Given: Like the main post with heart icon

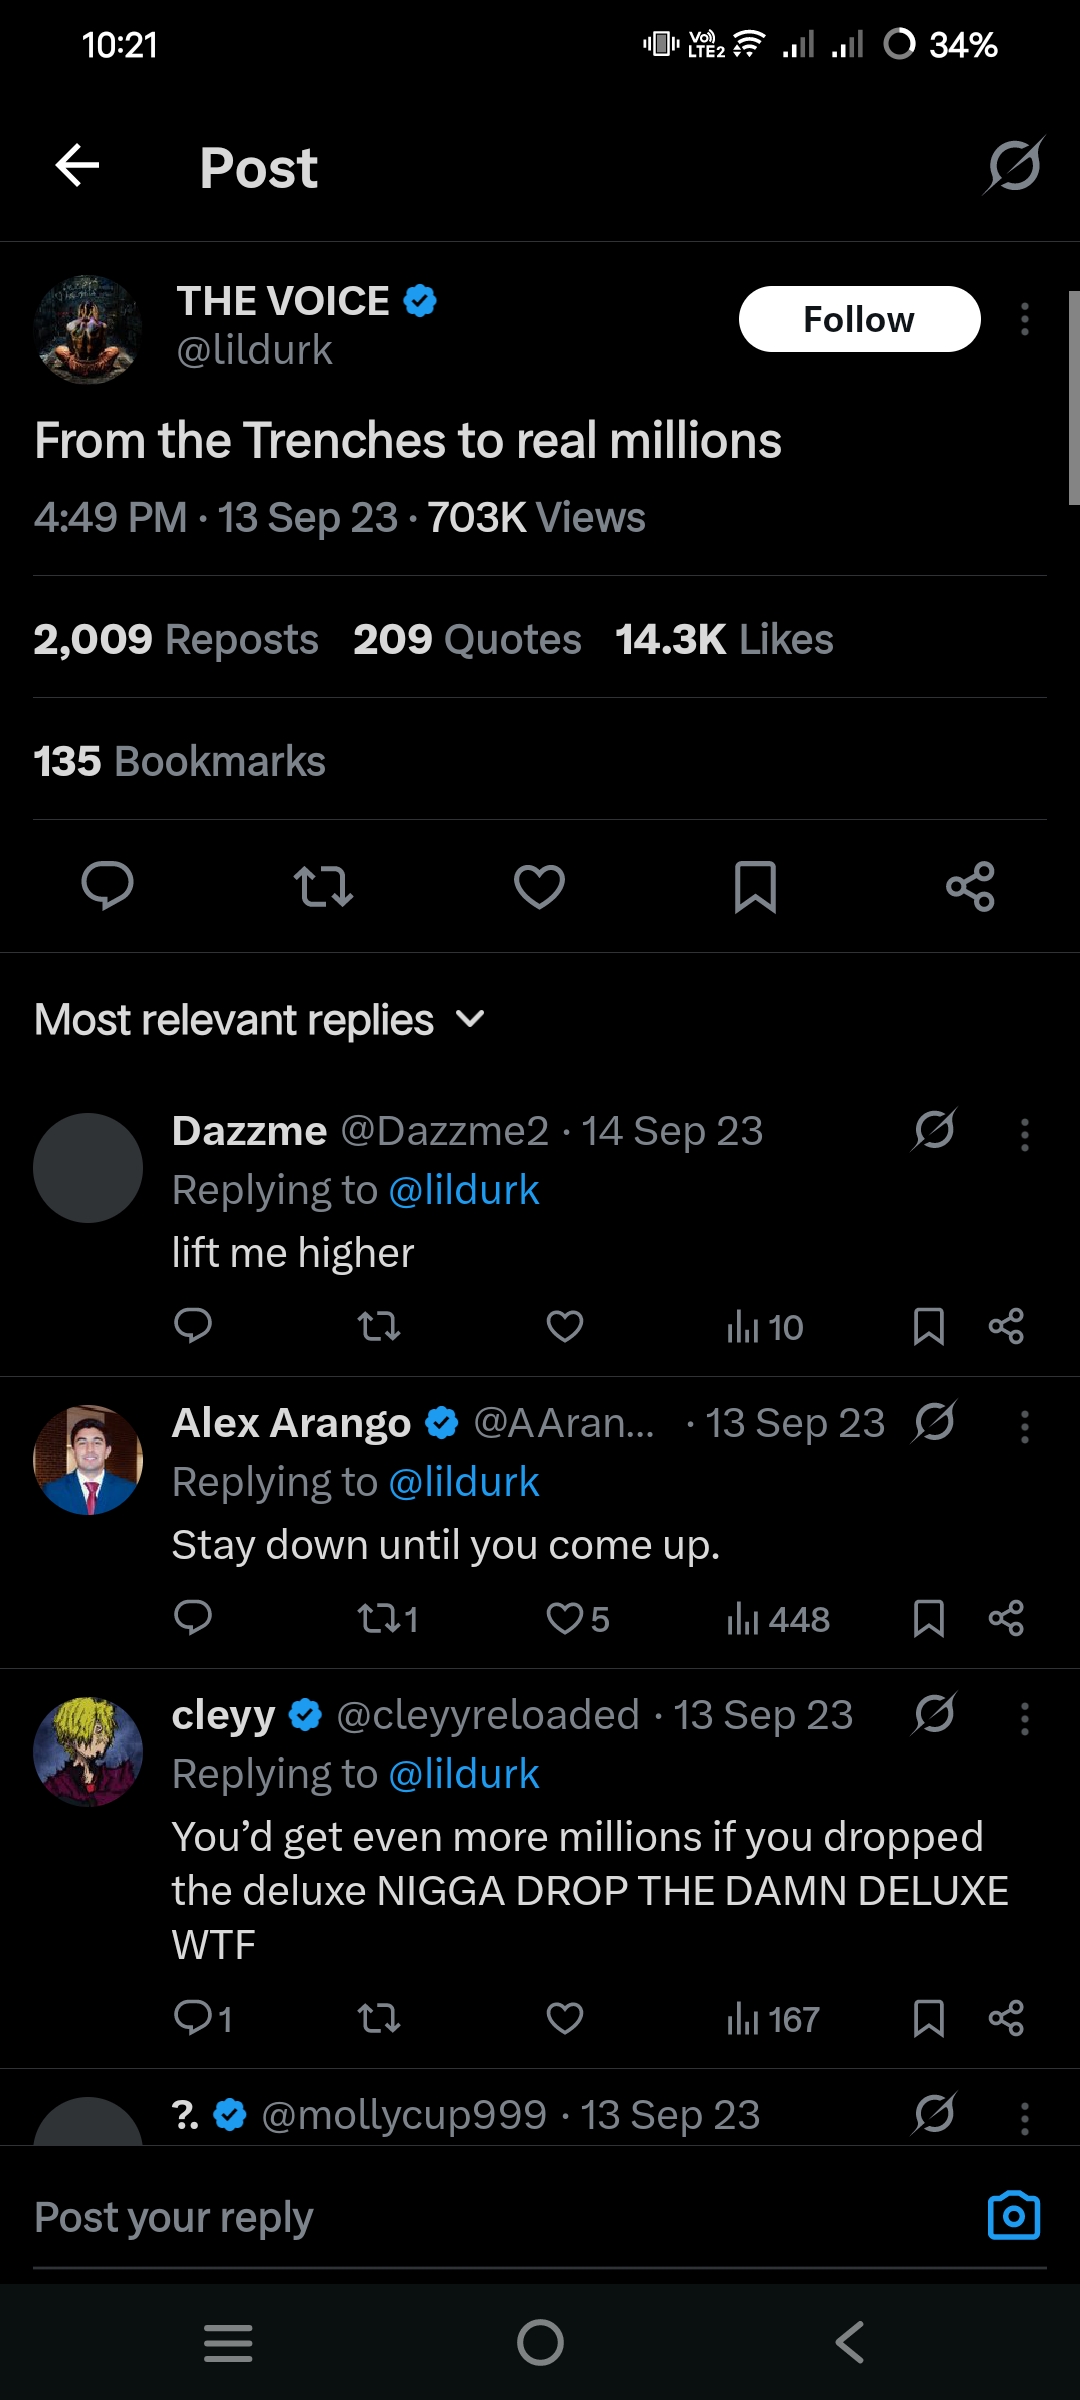Looking at the screenshot, I should coord(539,886).
